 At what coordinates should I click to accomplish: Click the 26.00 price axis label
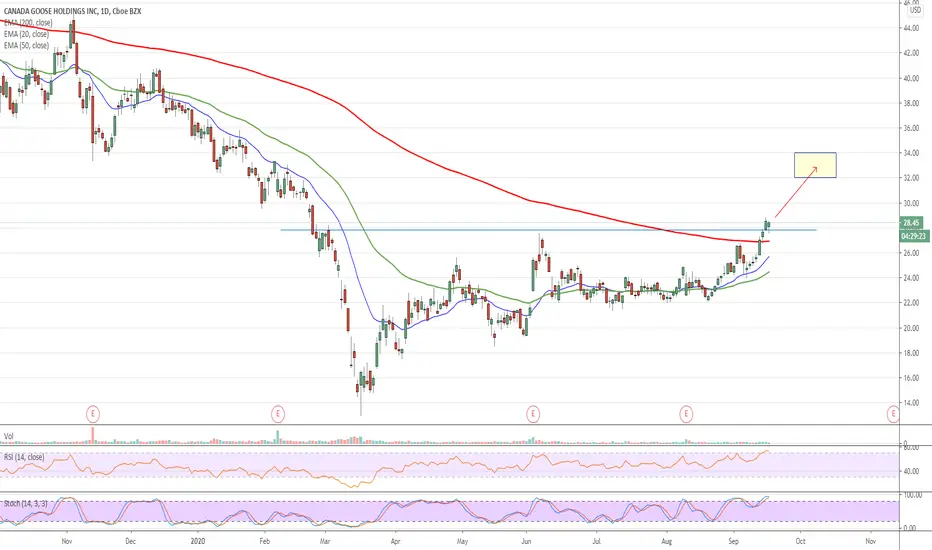pos(911,253)
